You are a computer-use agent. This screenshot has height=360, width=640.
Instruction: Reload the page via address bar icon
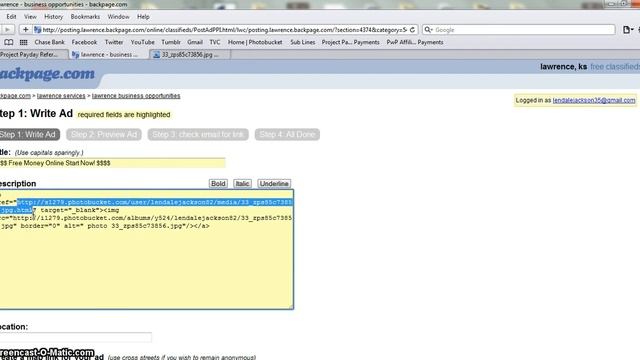tap(412, 30)
